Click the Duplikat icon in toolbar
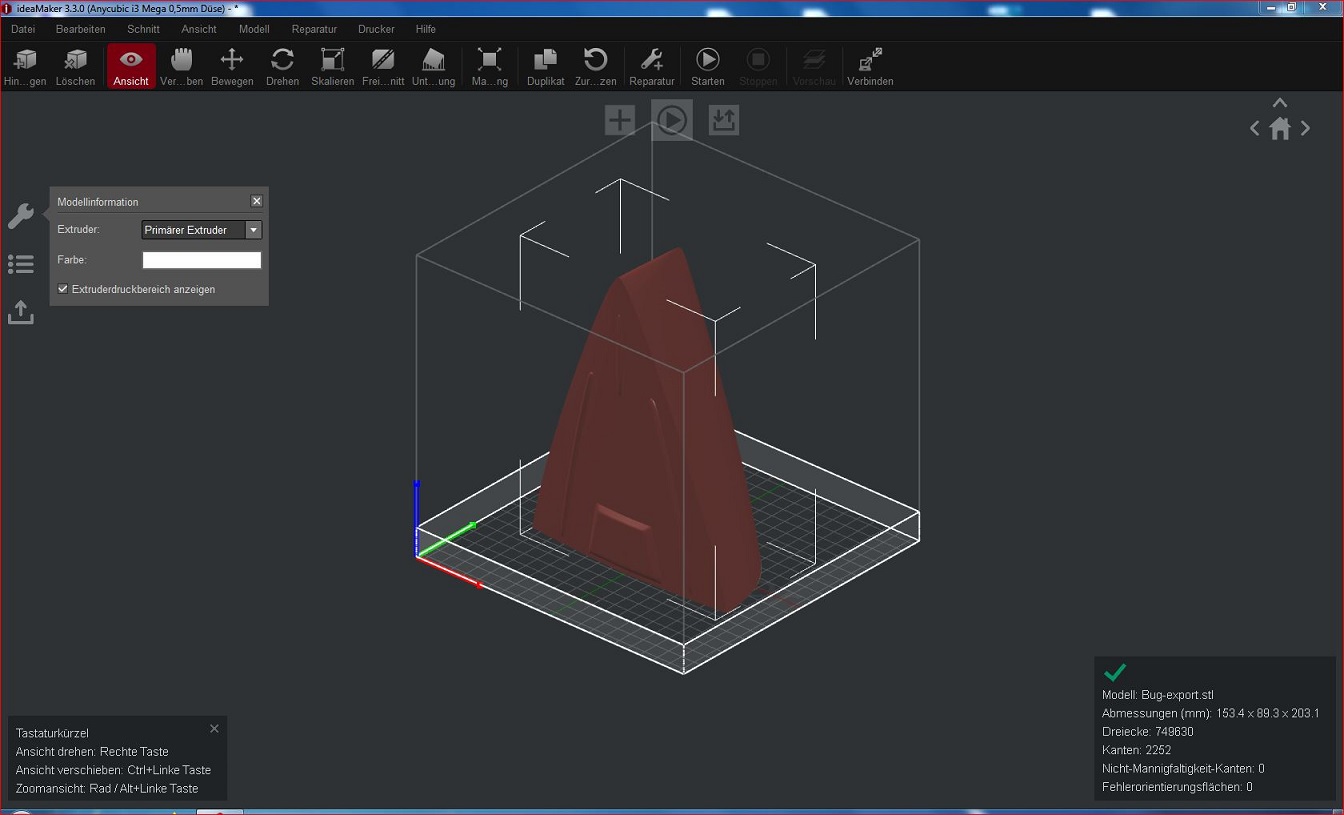The image size is (1344, 815). 545,66
